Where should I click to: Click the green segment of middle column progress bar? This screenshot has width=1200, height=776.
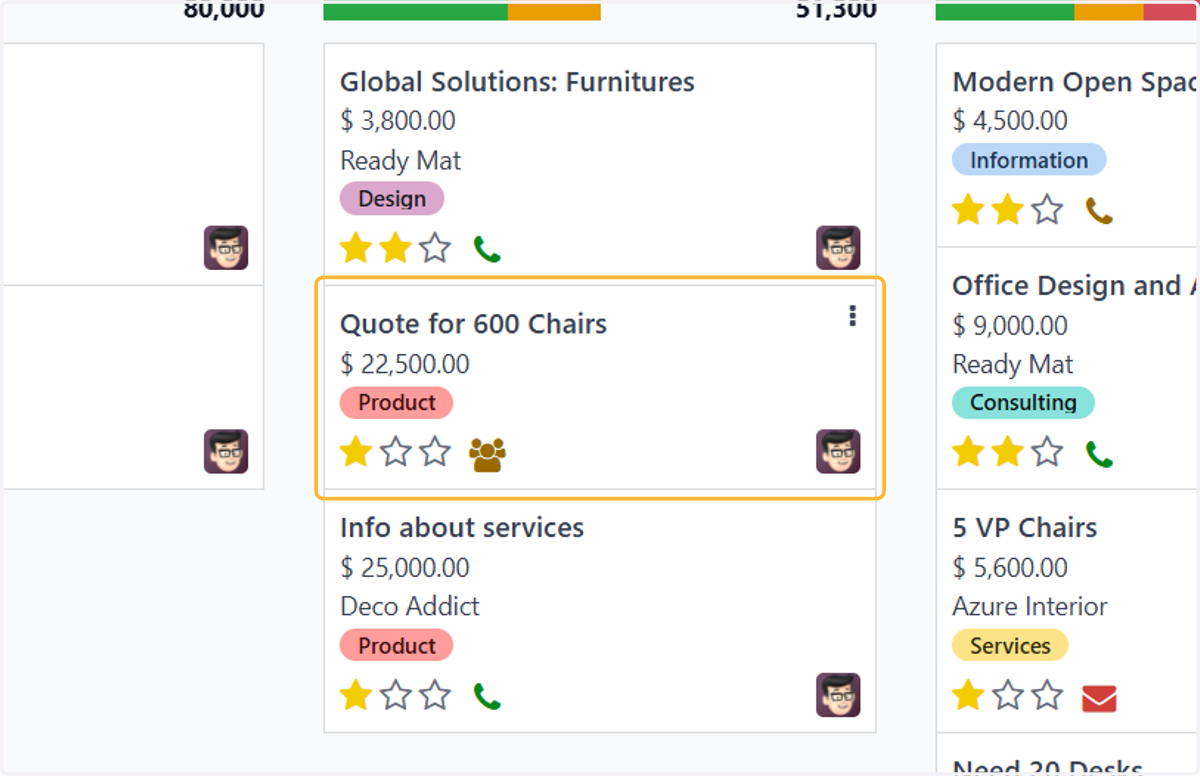[x=415, y=11]
